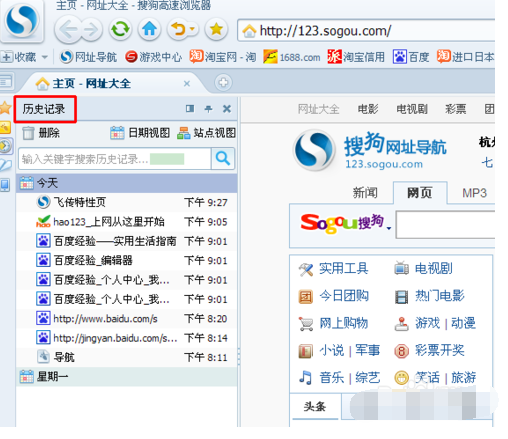Screen dimensions: 508x439
Task: Open the 网址导航 bookmark
Action: click(x=88, y=57)
